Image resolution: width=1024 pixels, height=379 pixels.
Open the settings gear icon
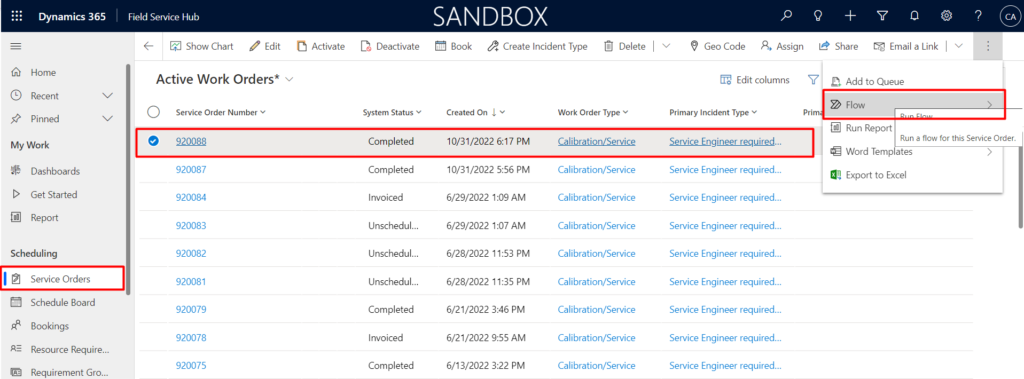[946, 16]
